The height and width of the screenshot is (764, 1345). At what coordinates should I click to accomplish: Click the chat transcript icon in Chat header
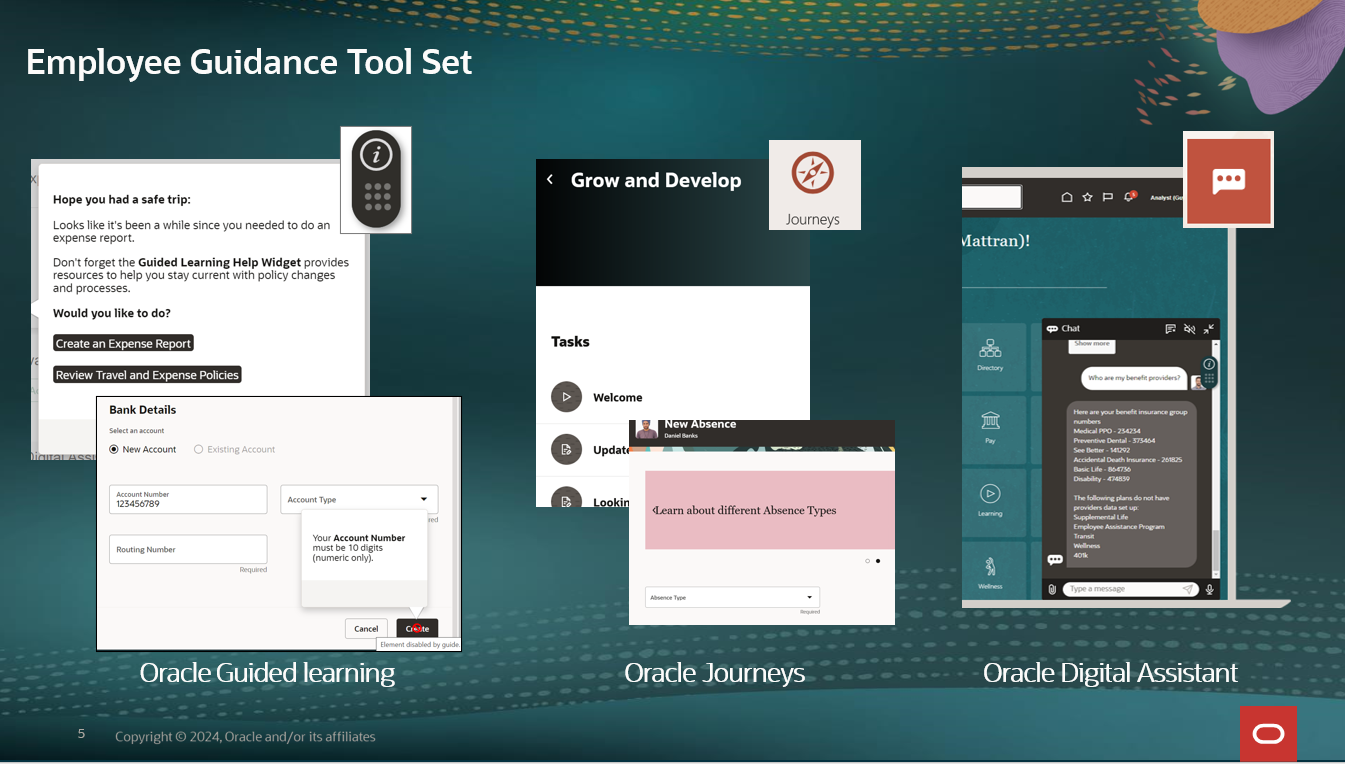(x=1171, y=328)
